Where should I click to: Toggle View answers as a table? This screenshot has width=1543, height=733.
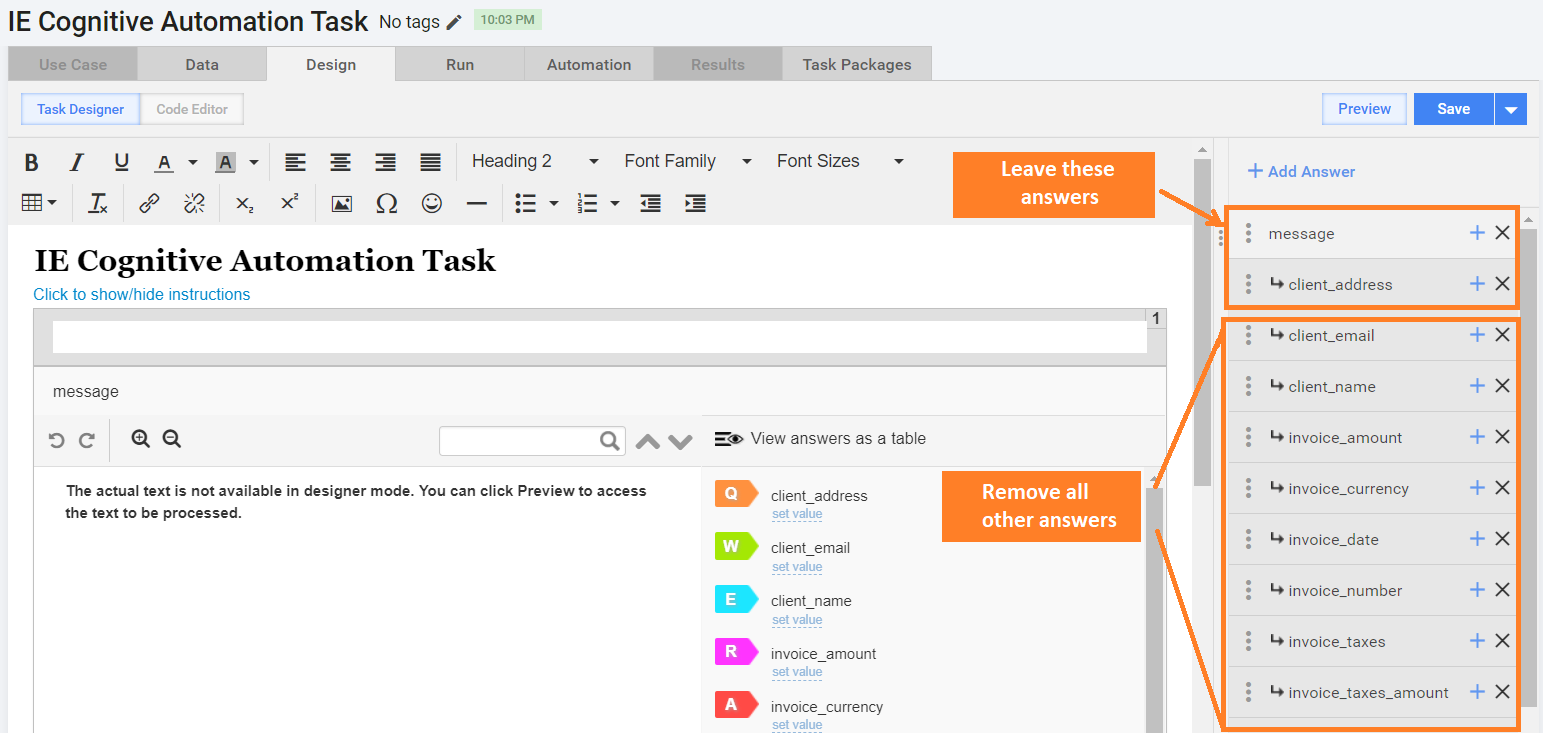(820, 438)
